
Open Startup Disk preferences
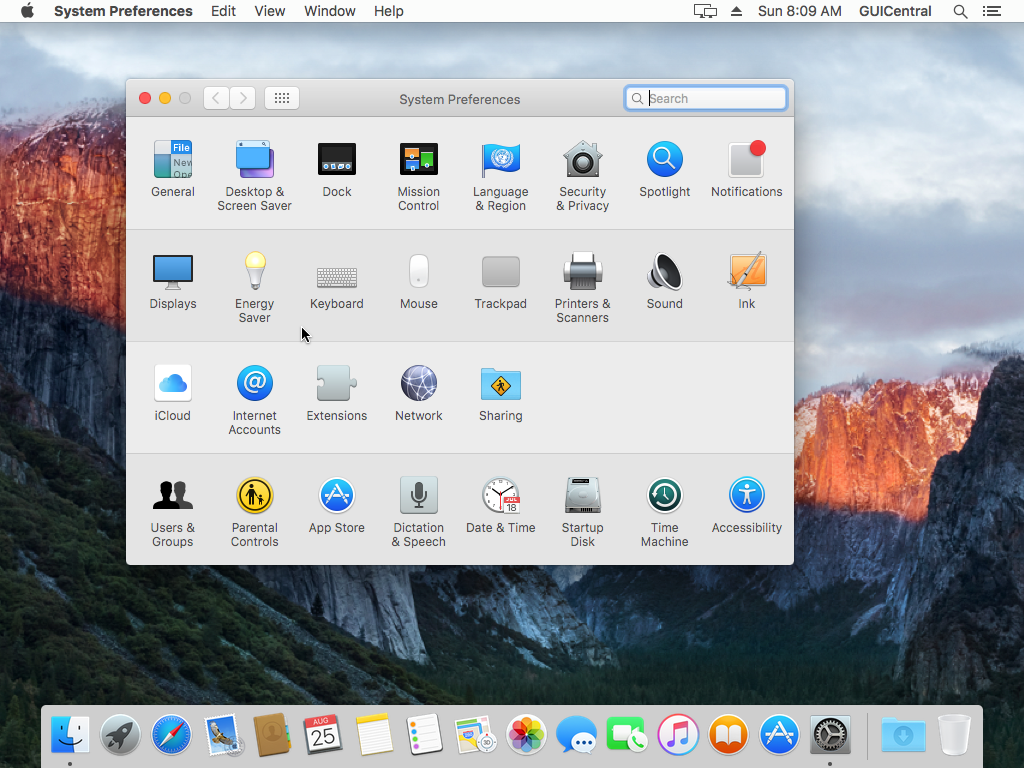point(583,511)
